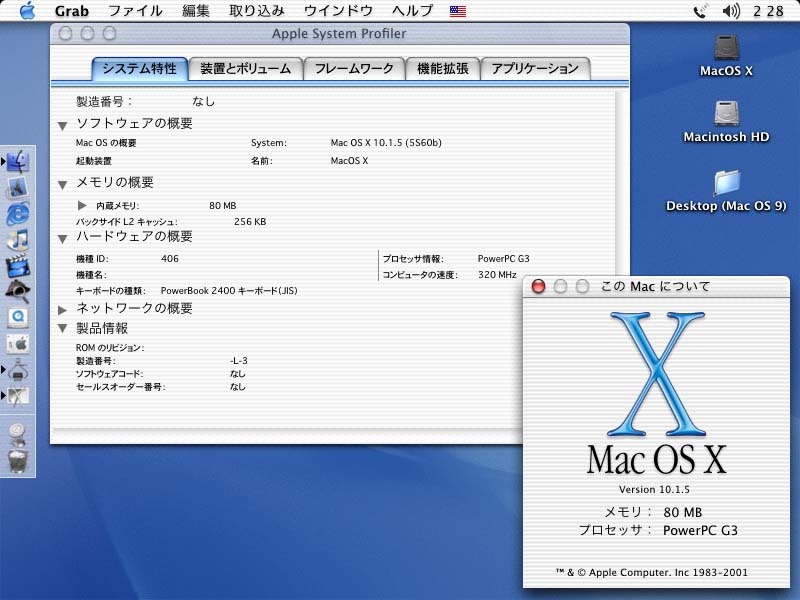Collapse the メモリの概要 section
The width and height of the screenshot is (800, 600).
pyautogui.click(x=62, y=184)
